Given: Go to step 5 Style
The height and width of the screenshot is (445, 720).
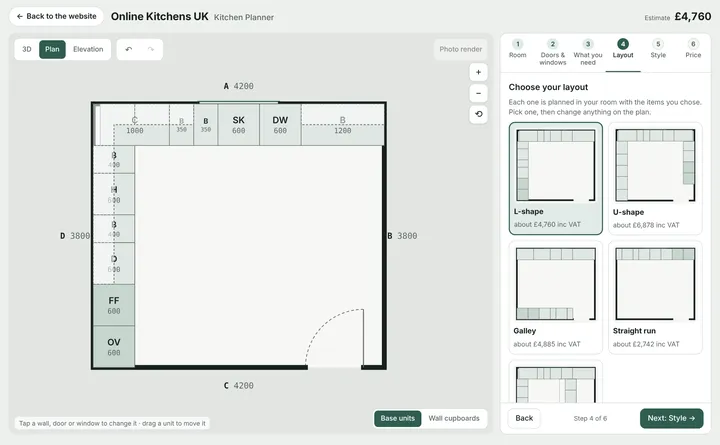Looking at the screenshot, I should [658, 49].
